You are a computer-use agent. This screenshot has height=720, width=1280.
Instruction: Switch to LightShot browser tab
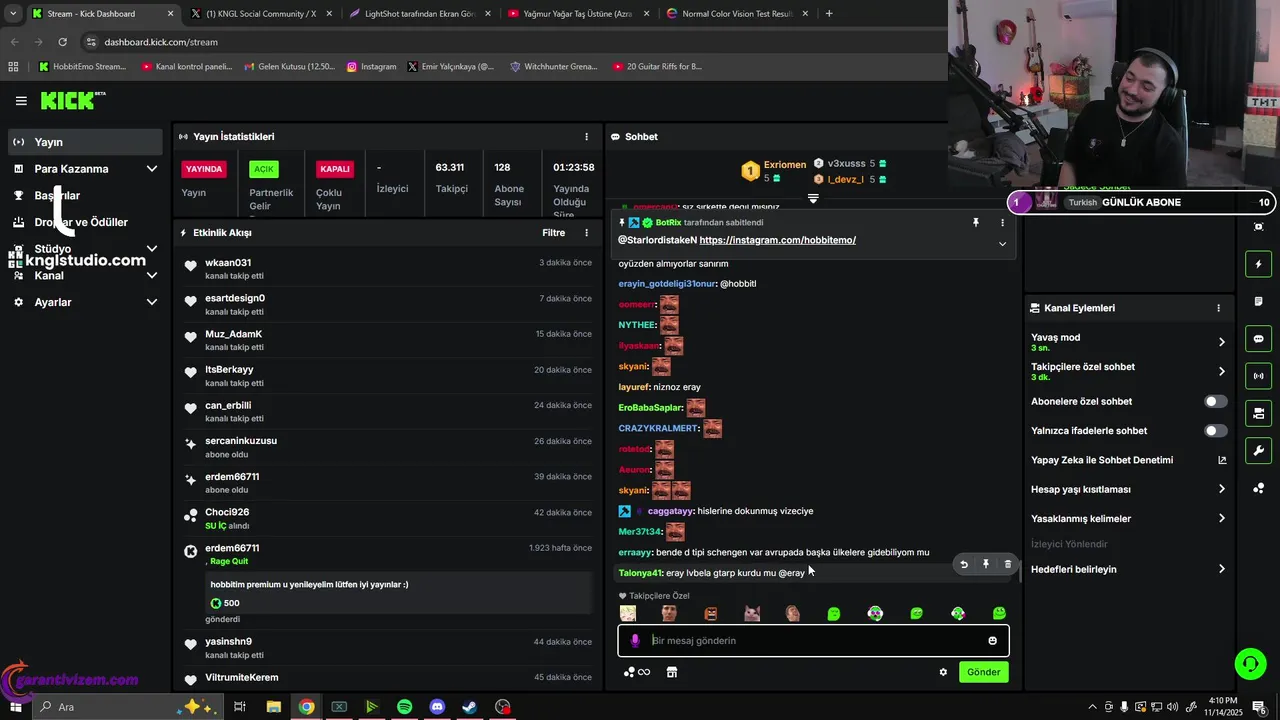point(420,14)
